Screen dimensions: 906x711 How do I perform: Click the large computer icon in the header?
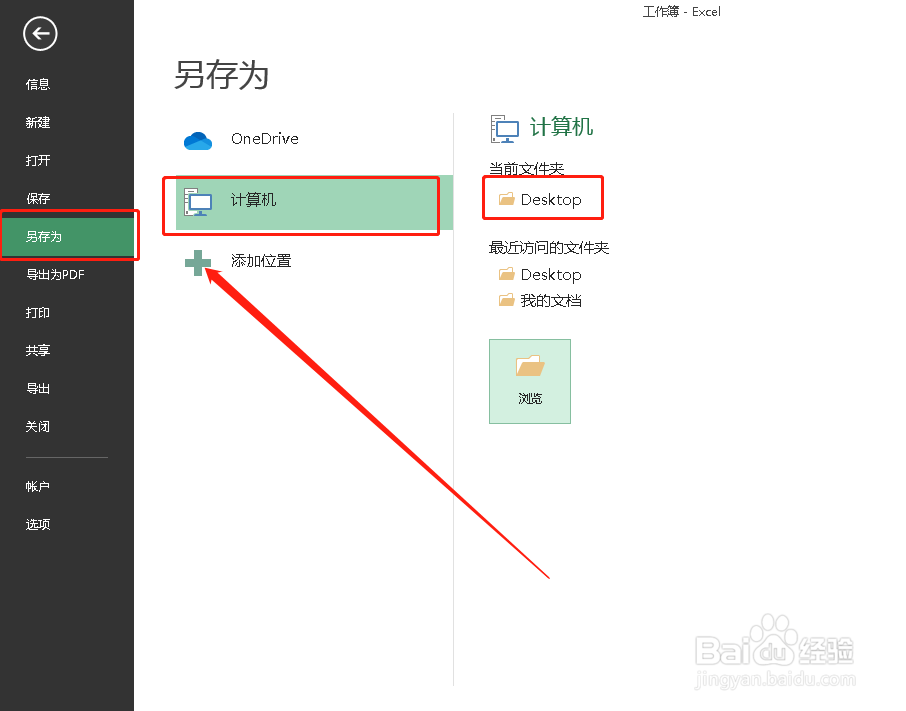pos(505,128)
